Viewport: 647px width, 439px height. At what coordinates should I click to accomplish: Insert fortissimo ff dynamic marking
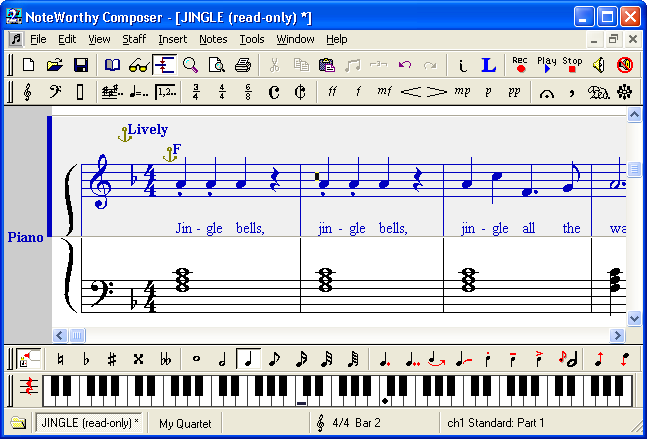point(332,92)
